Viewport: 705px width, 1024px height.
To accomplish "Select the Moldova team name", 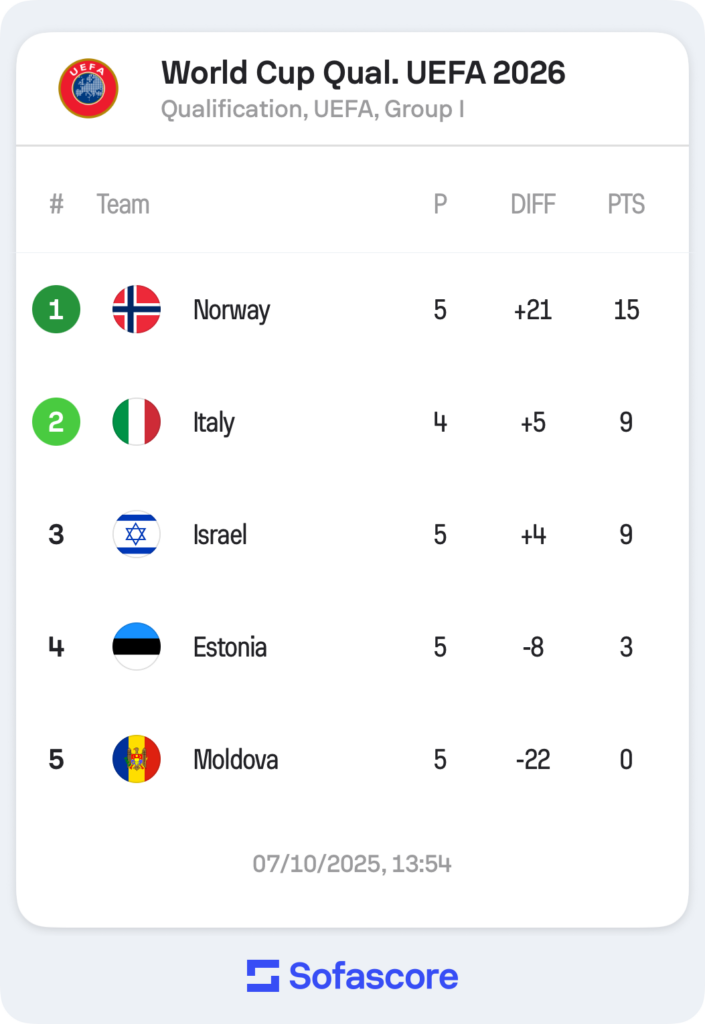I will click(235, 759).
